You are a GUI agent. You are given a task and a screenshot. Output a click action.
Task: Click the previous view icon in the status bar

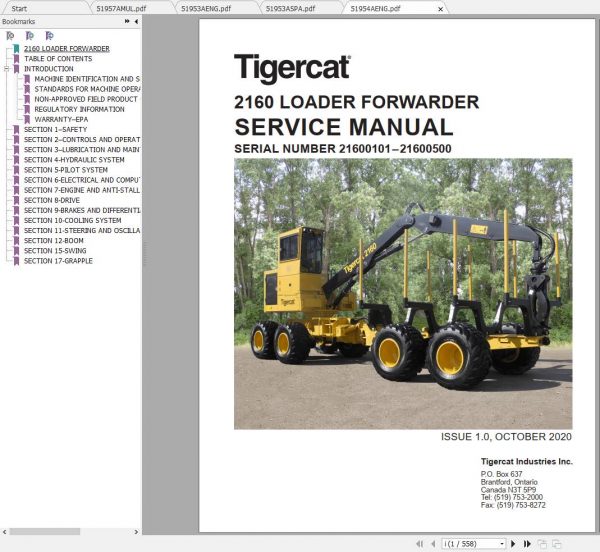[542, 544]
